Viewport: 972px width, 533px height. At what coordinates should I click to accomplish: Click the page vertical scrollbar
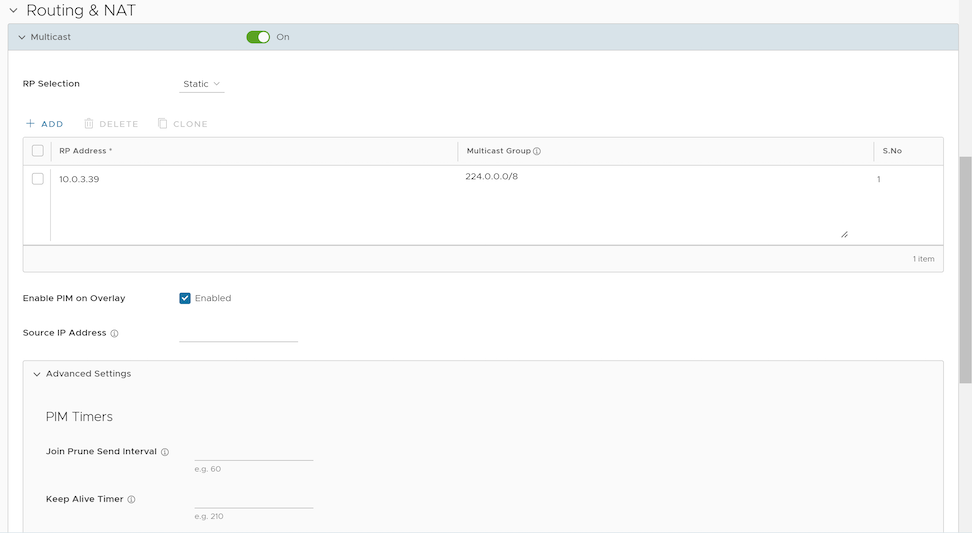tap(965, 270)
